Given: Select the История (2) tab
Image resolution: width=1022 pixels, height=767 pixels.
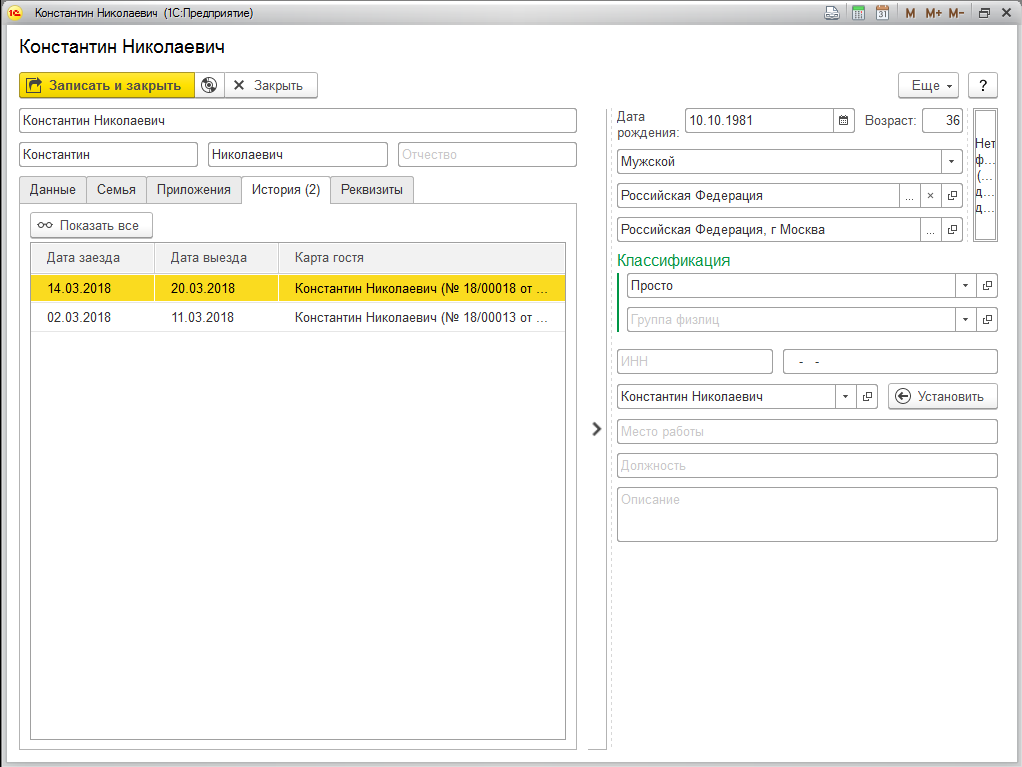Looking at the screenshot, I should pos(286,190).
